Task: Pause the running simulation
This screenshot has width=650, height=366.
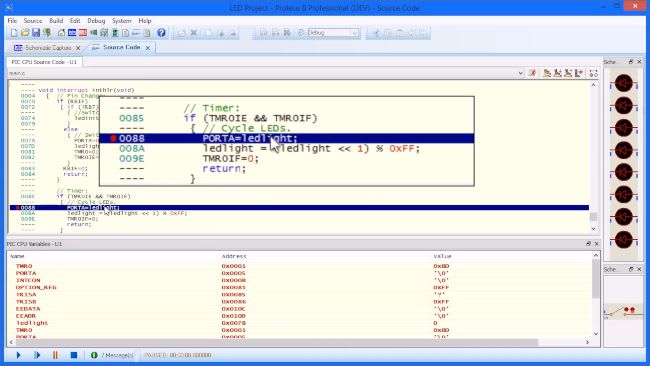Action: [55, 355]
